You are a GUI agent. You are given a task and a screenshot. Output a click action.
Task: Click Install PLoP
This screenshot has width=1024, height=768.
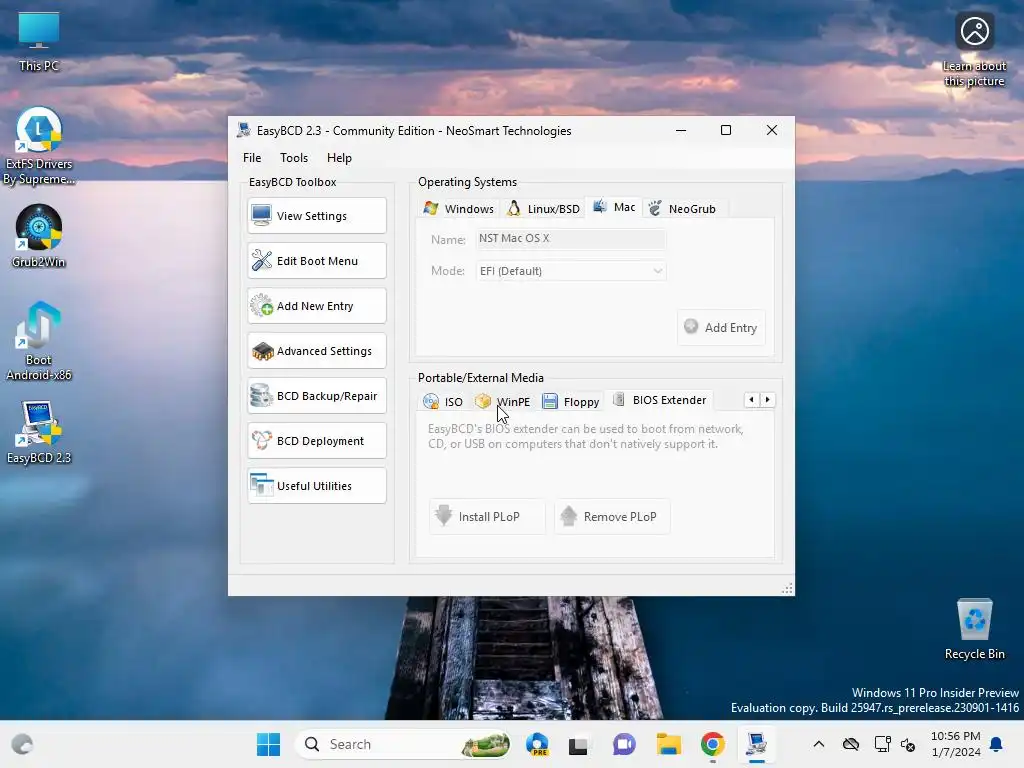point(487,517)
